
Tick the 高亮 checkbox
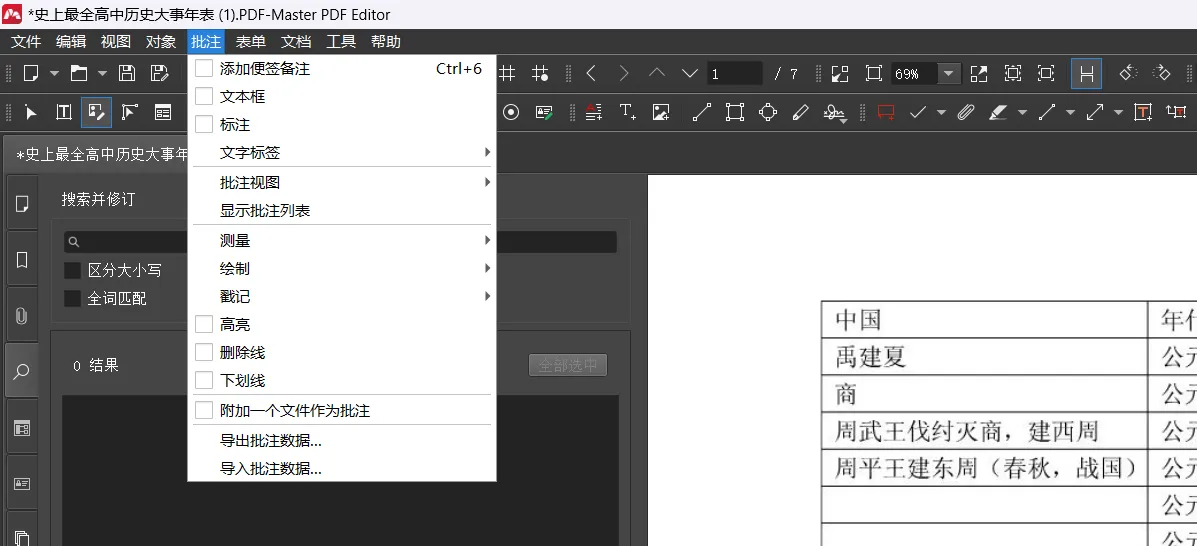[x=204, y=325]
